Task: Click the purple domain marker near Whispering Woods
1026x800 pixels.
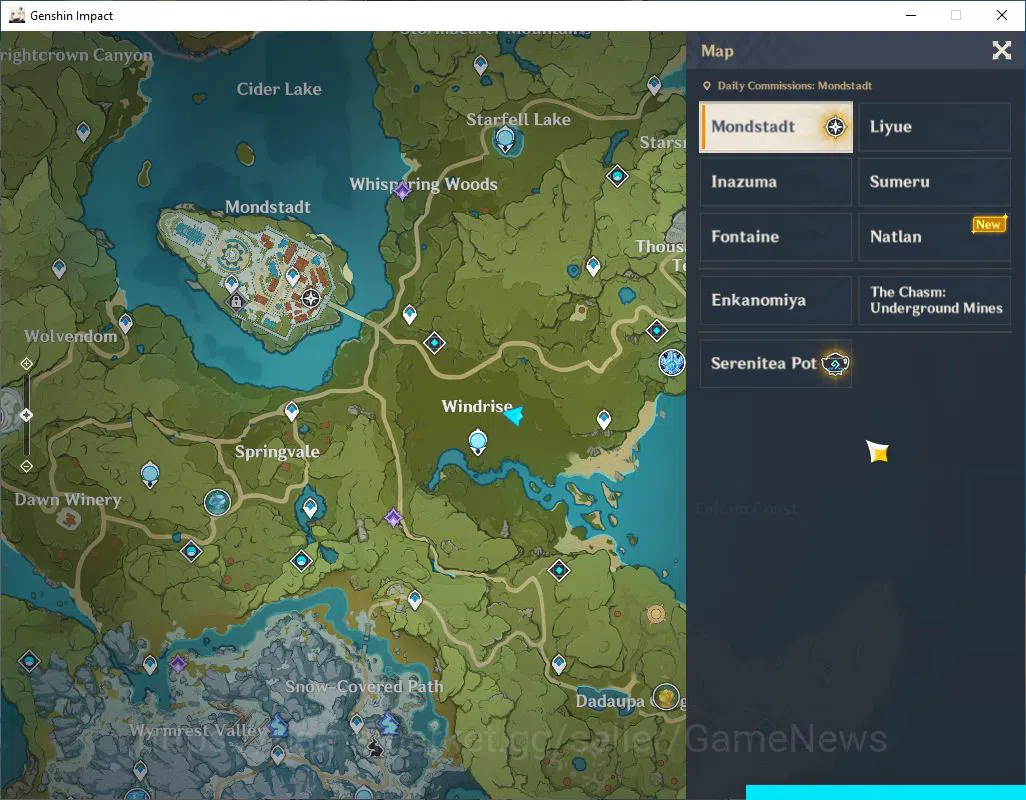Action: 402,190
